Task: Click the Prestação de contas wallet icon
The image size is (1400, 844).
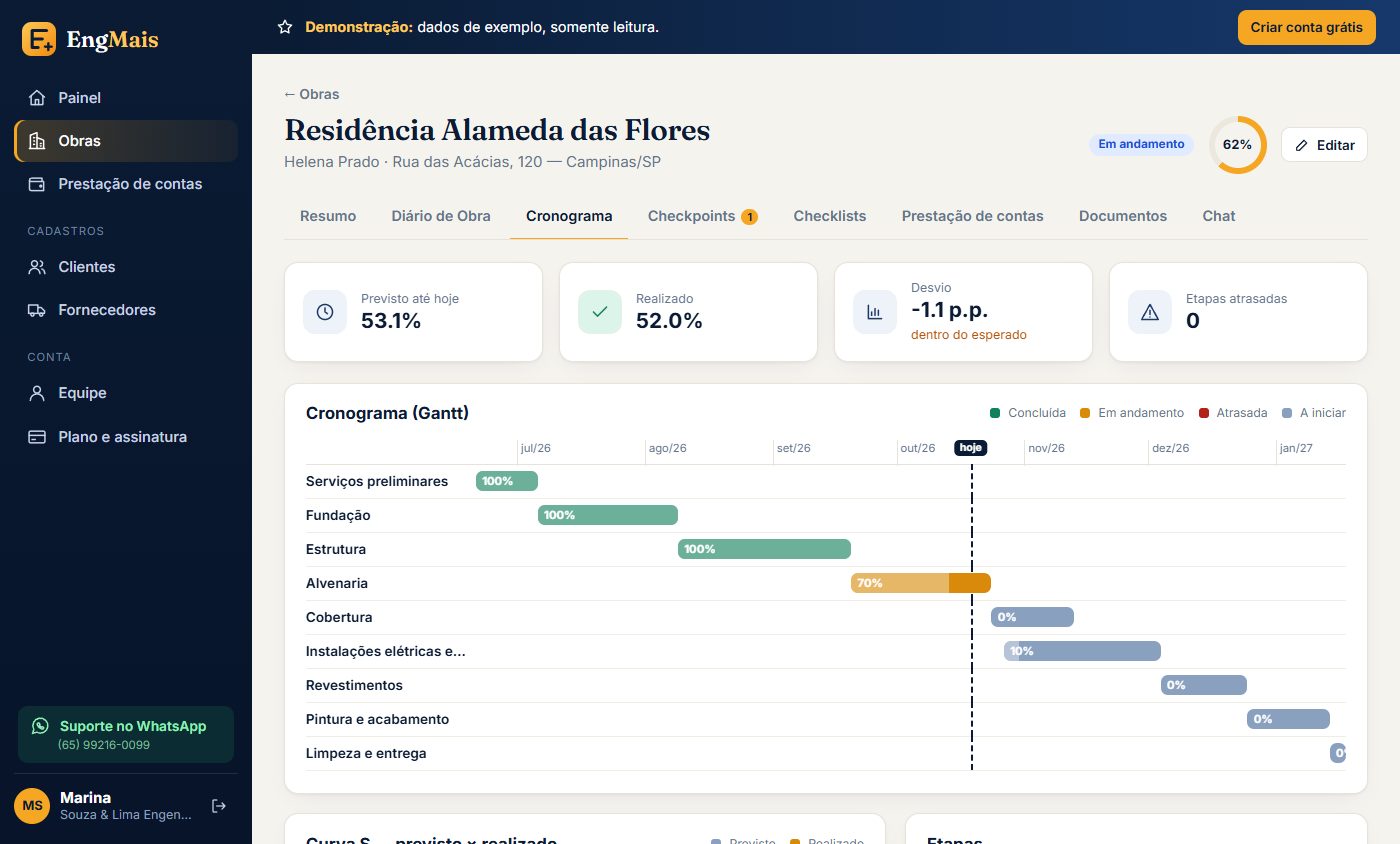Action: pos(37,184)
